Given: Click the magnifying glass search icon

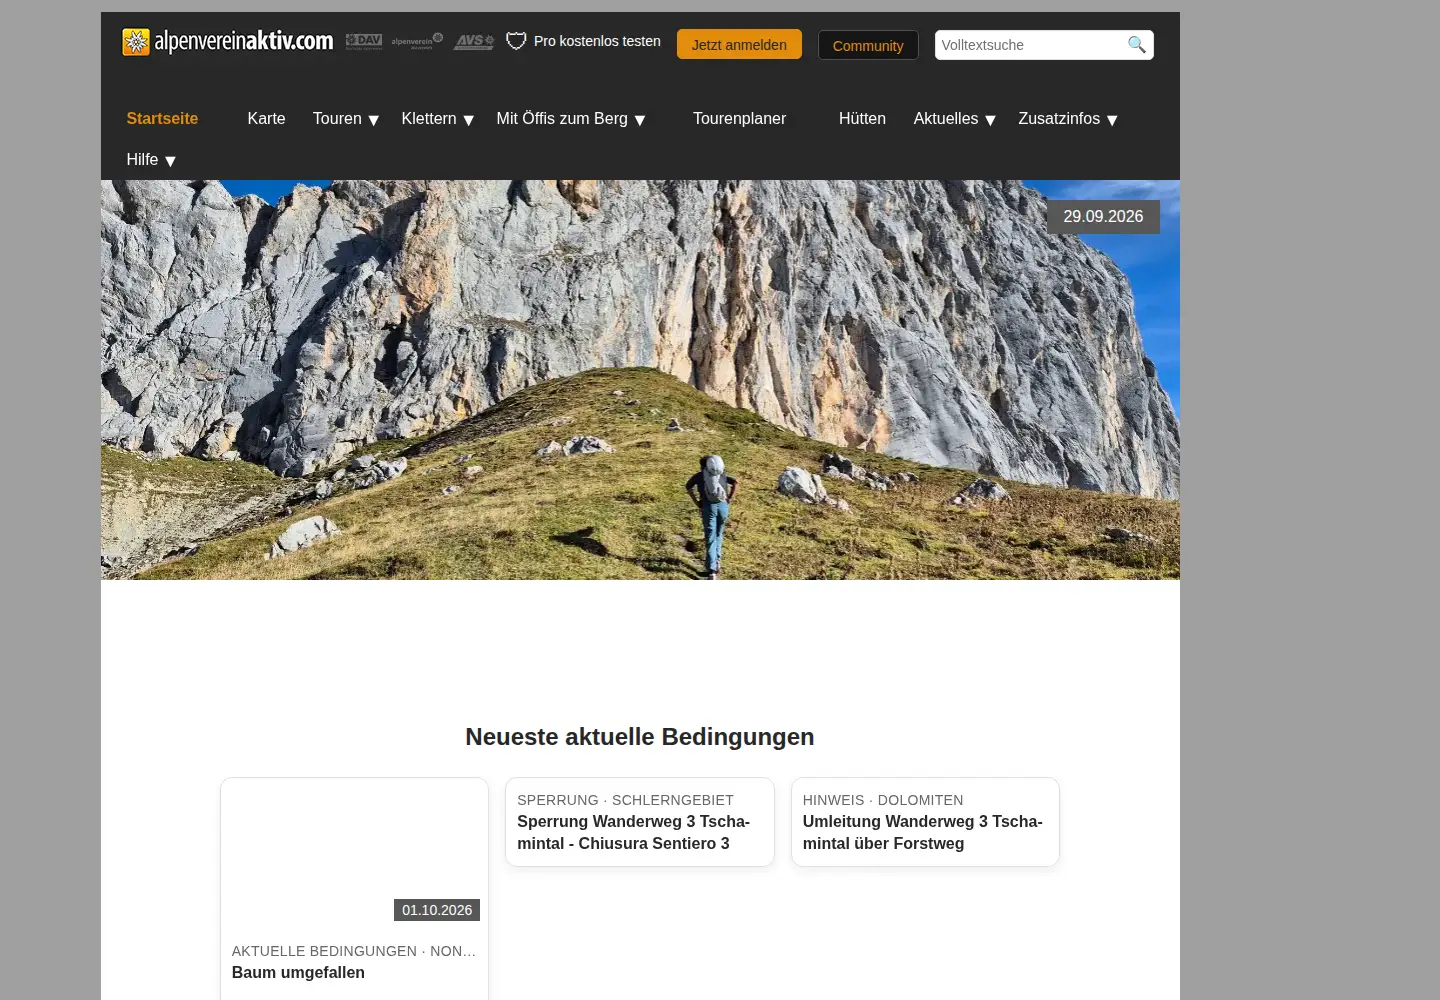Looking at the screenshot, I should [x=1137, y=45].
